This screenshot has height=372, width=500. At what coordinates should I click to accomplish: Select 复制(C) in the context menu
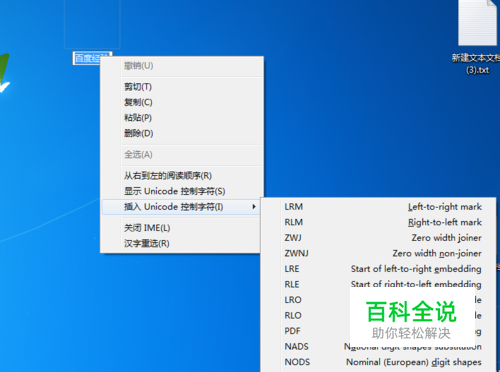click(182, 102)
